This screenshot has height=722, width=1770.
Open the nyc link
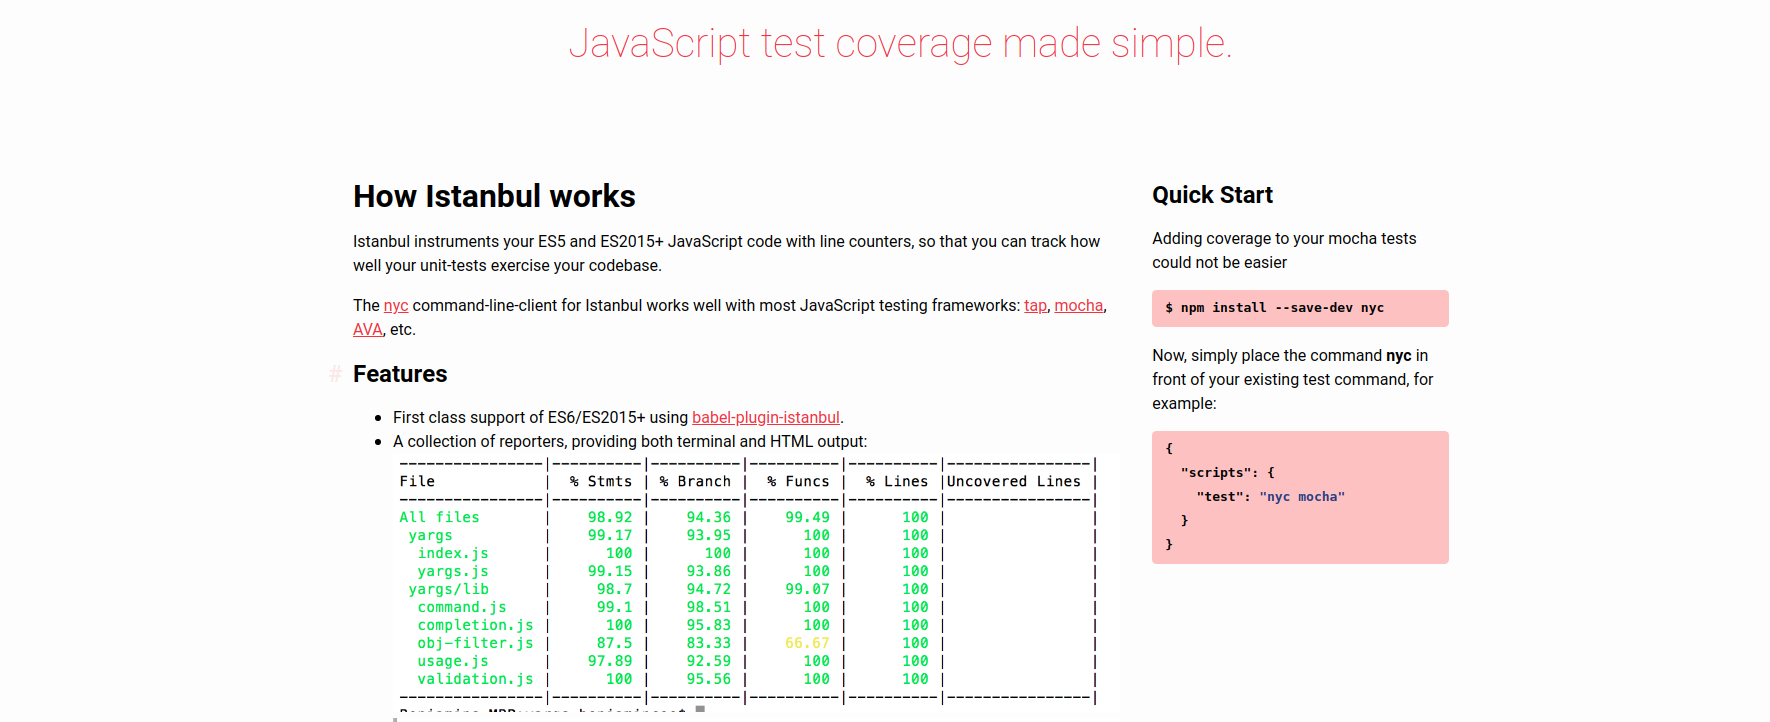click(x=396, y=306)
